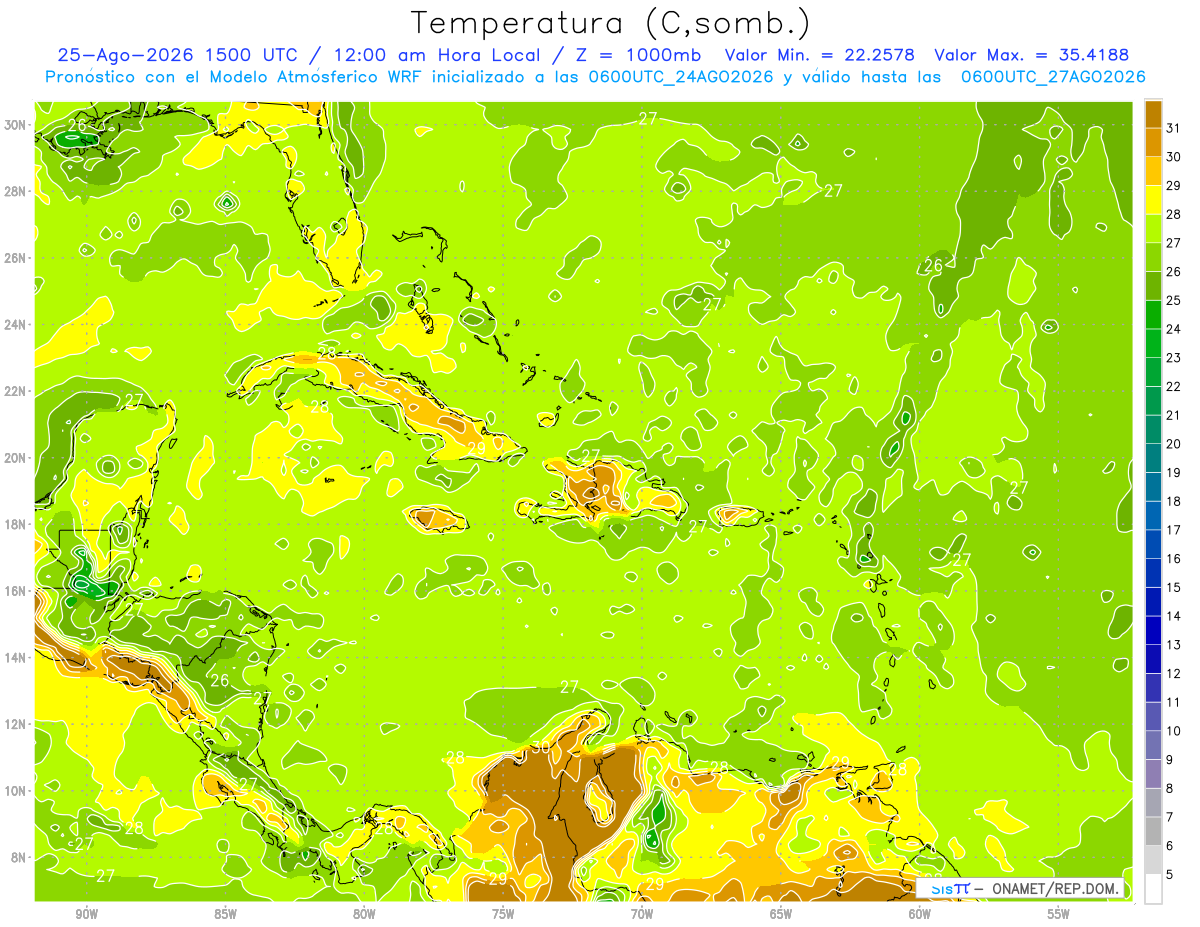Click the pressure level text "Z = 1000mb"
Image resolution: width=1200 pixels, height=927 pixels.
(640, 55)
